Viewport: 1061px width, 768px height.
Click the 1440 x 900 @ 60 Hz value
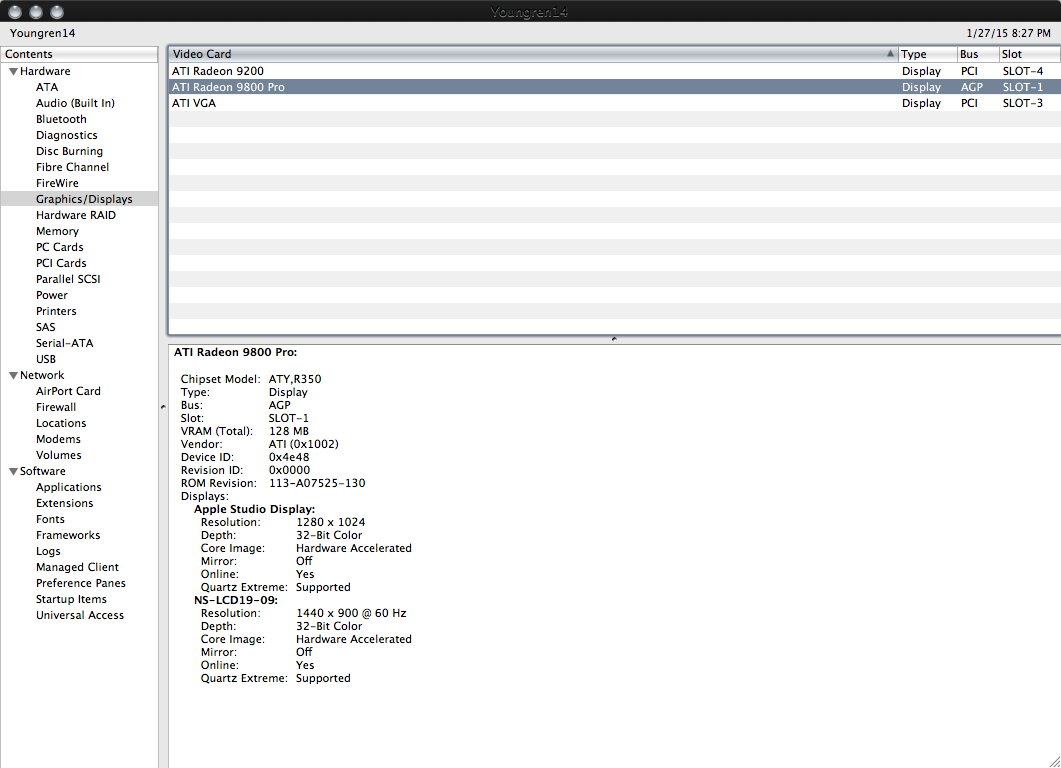351,613
